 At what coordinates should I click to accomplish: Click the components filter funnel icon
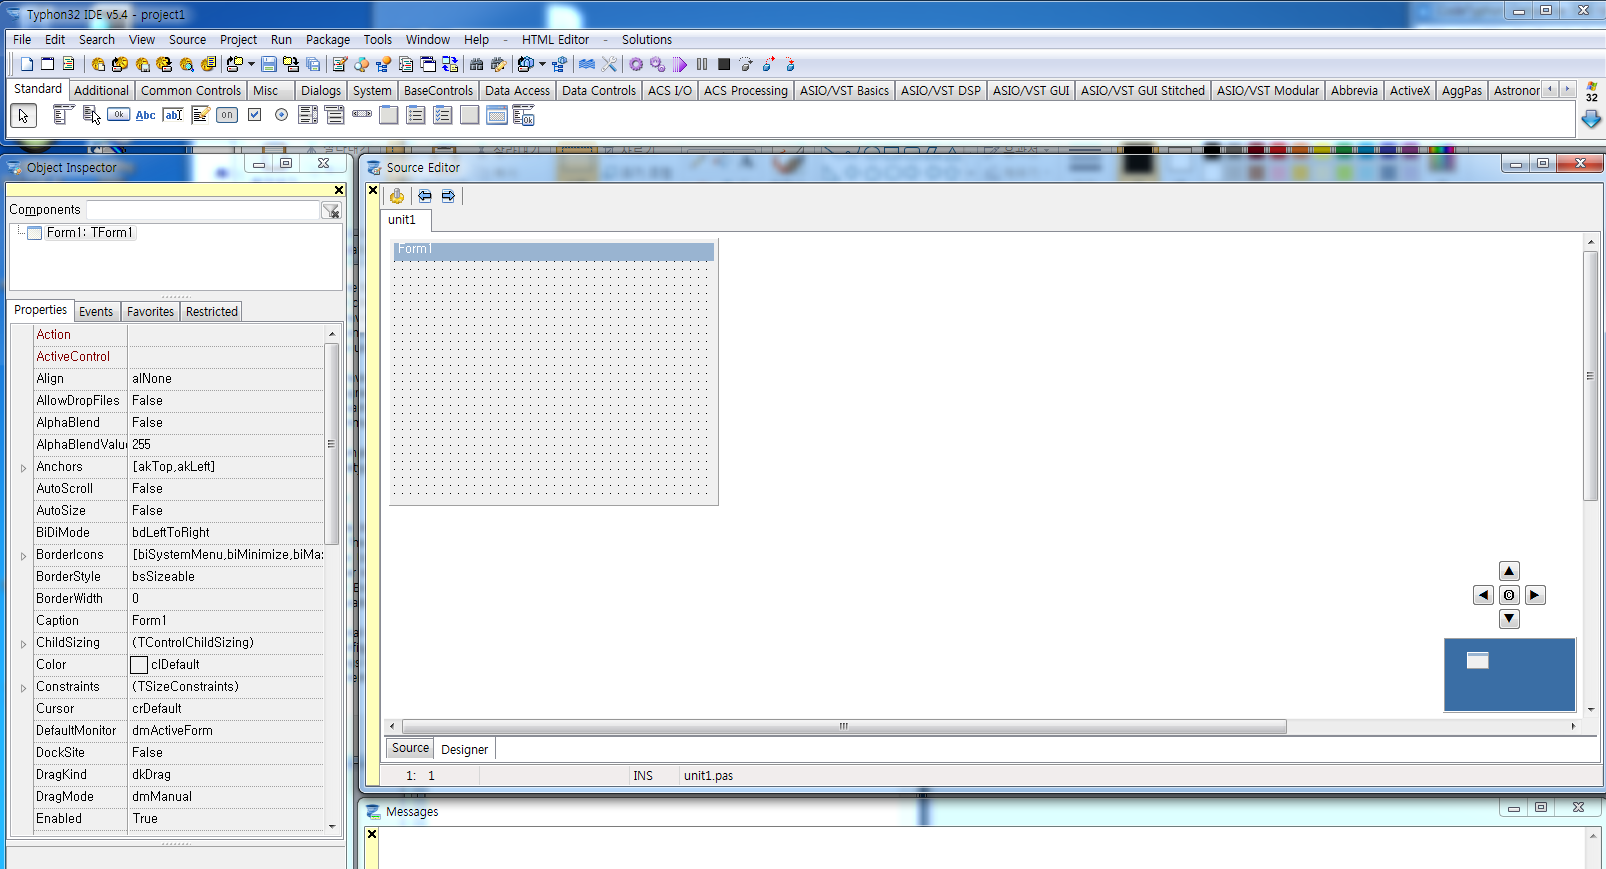[x=331, y=210]
